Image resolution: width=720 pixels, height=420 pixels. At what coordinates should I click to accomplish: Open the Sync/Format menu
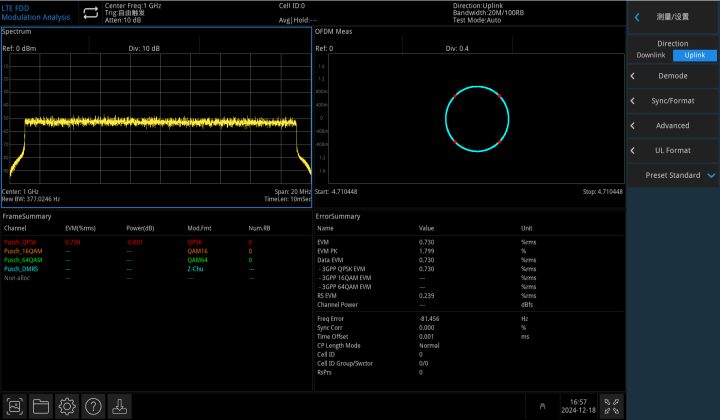673,101
